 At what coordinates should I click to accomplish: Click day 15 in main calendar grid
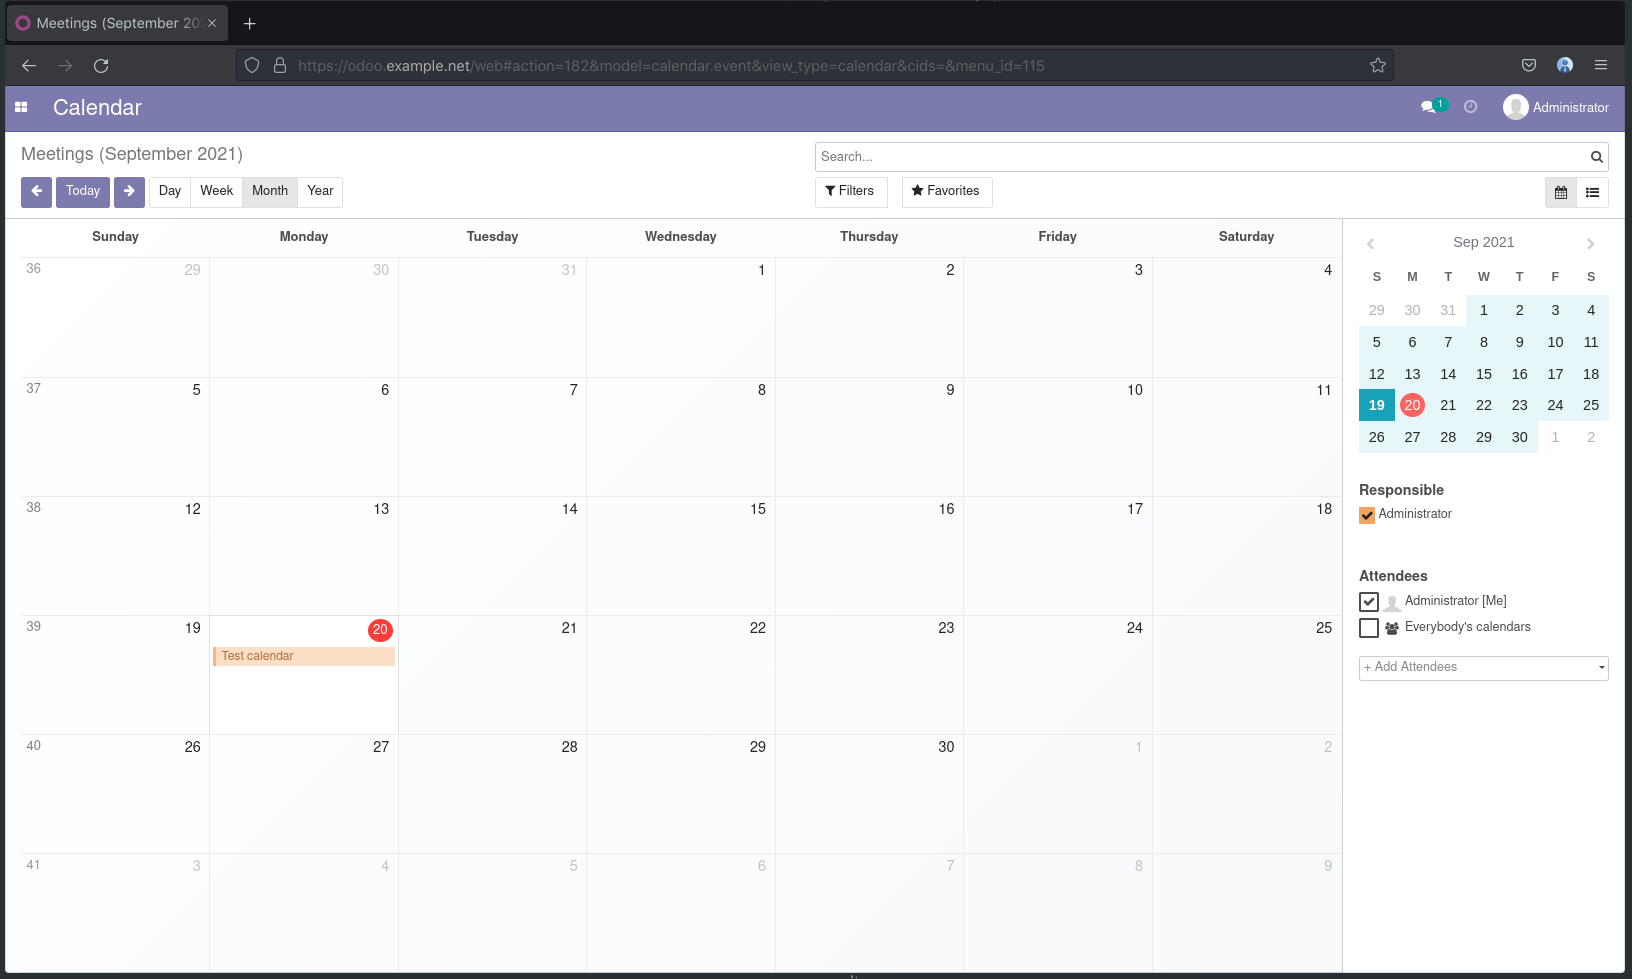(x=681, y=556)
